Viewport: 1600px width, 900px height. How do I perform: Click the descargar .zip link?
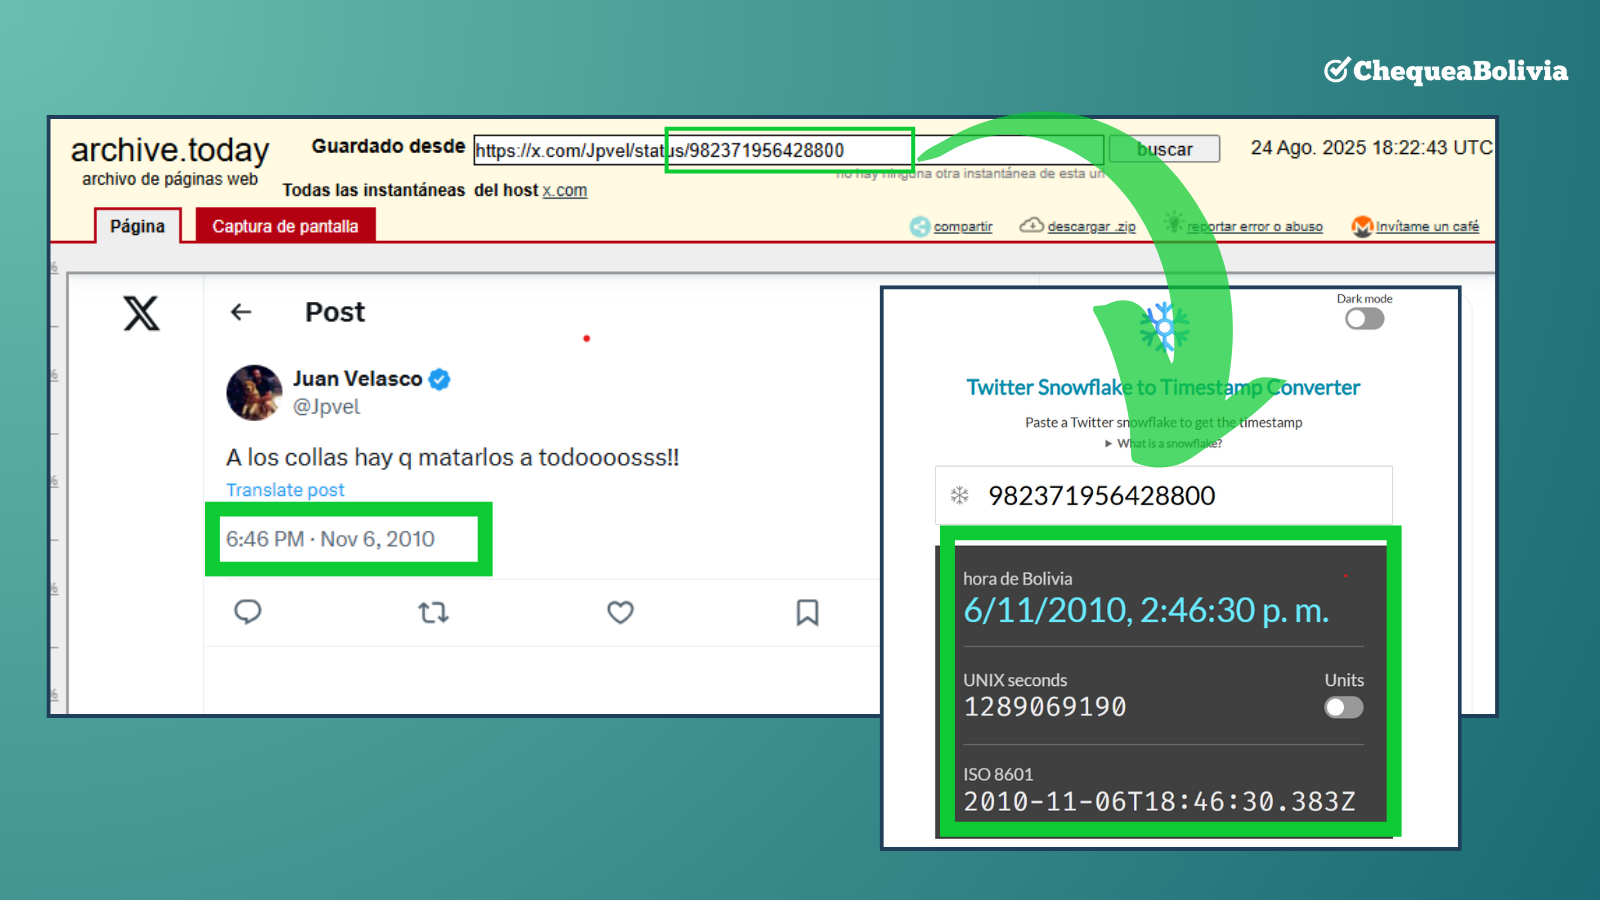coord(1090,227)
